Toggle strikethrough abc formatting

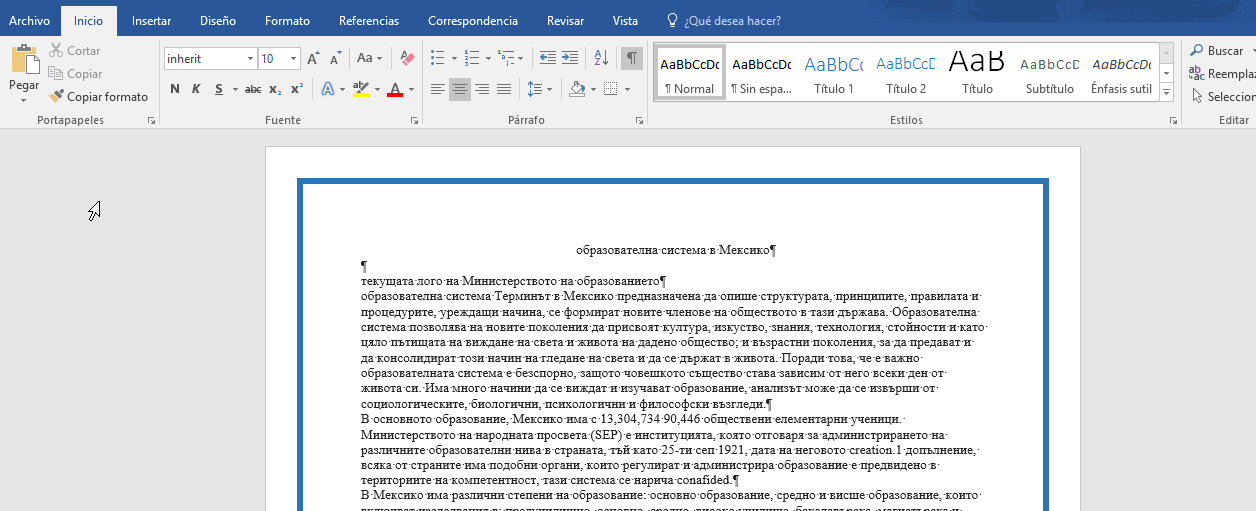click(253, 89)
